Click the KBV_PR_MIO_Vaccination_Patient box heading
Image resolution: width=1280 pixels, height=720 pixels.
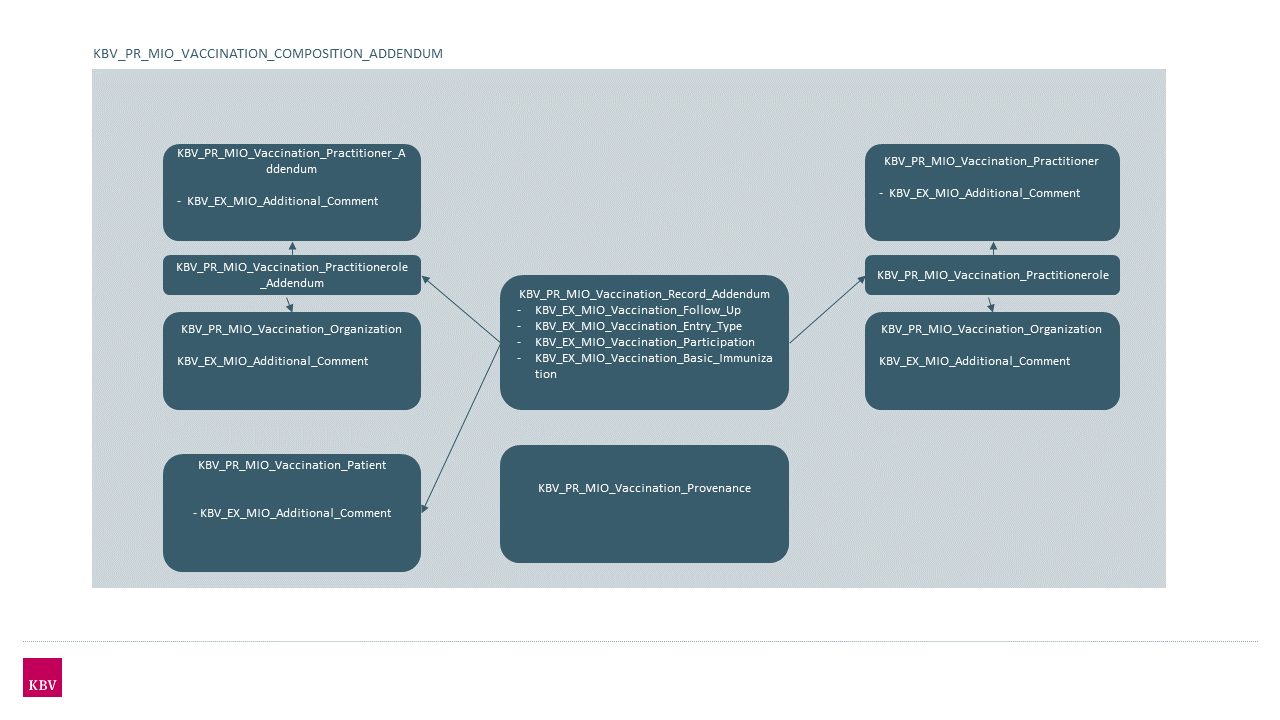tap(291, 465)
